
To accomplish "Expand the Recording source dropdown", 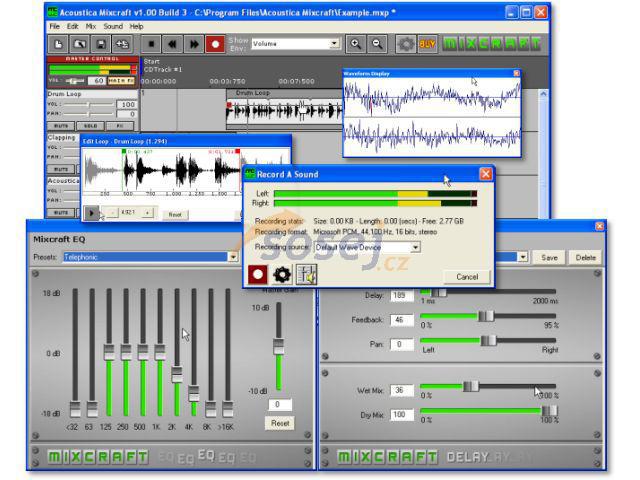I will click(414, 247).
